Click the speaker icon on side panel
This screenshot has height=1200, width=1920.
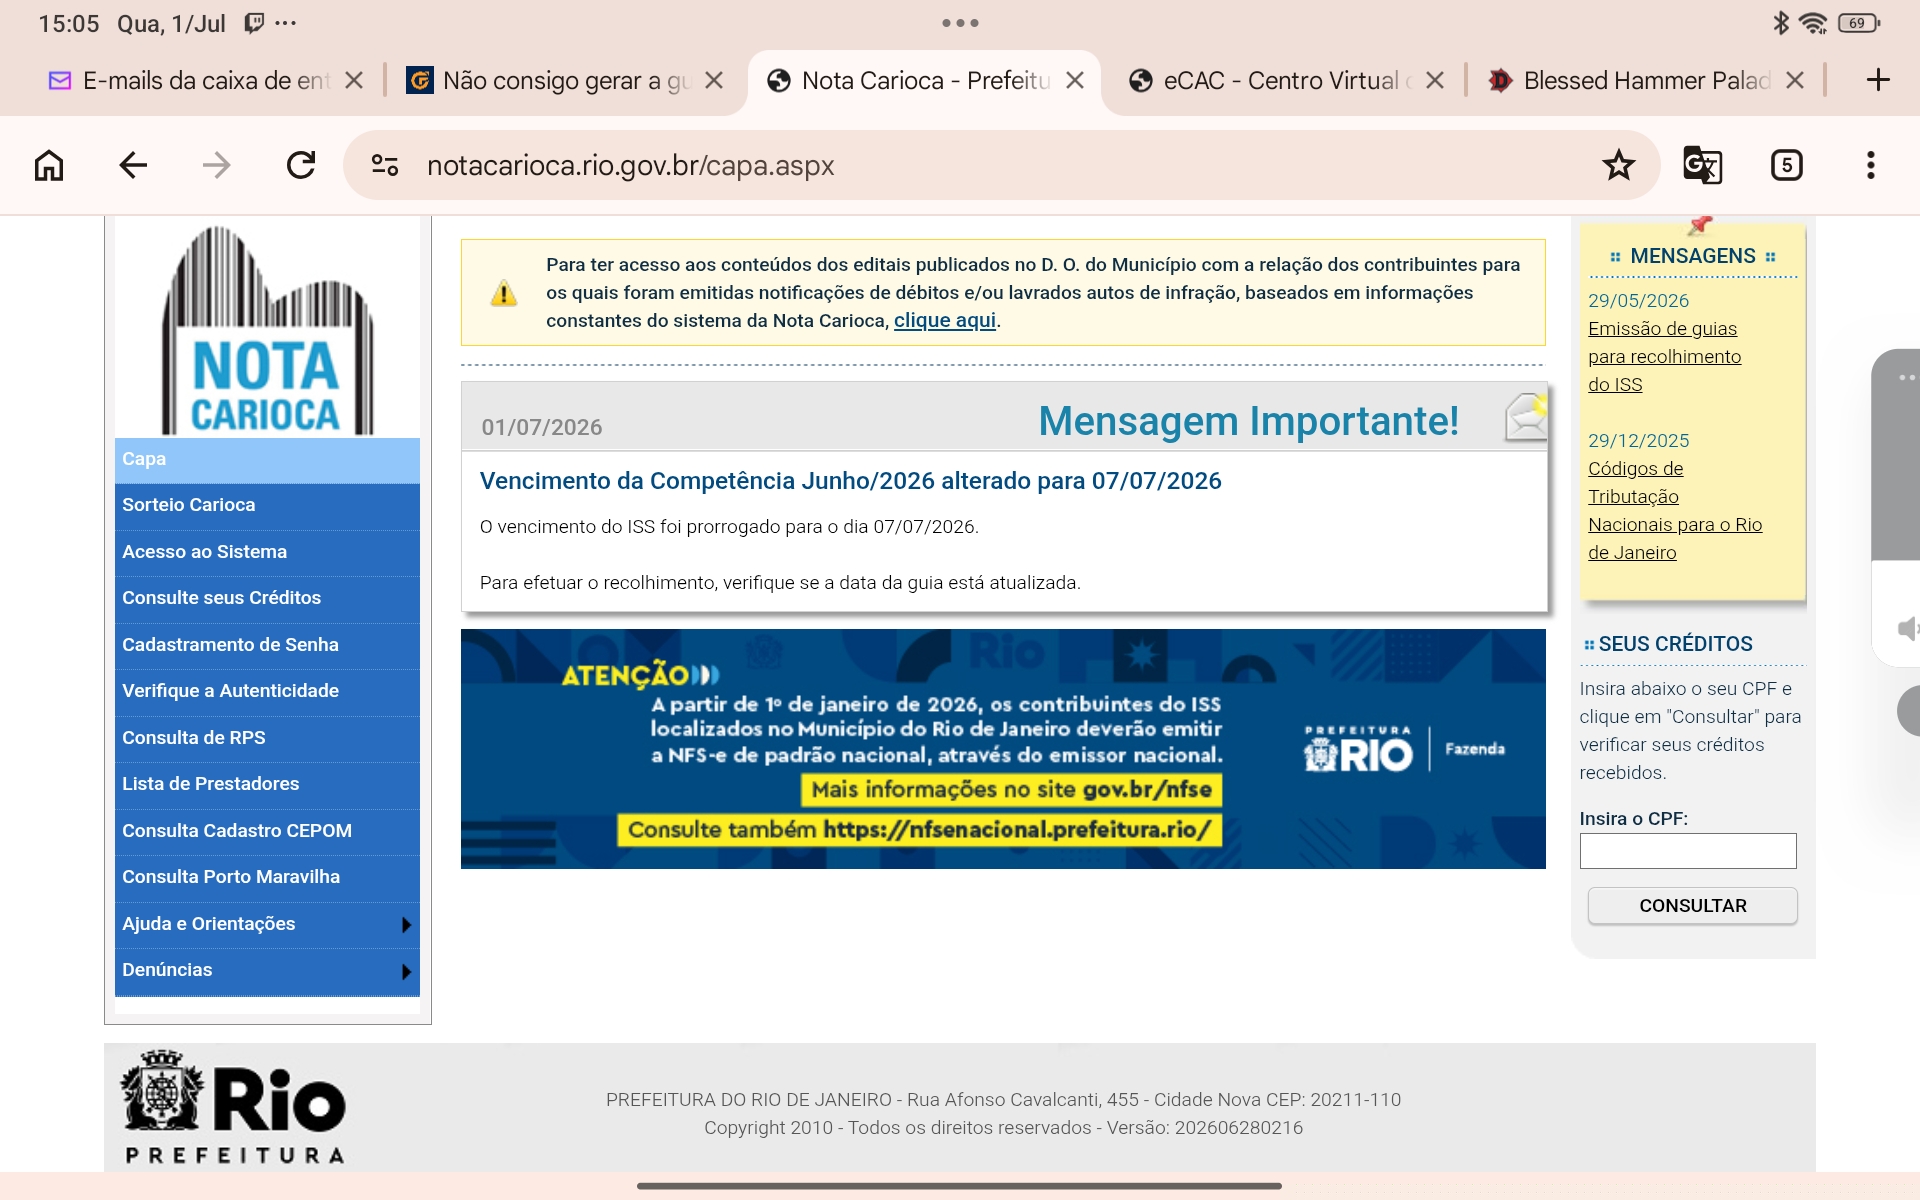pos(1908,629)
